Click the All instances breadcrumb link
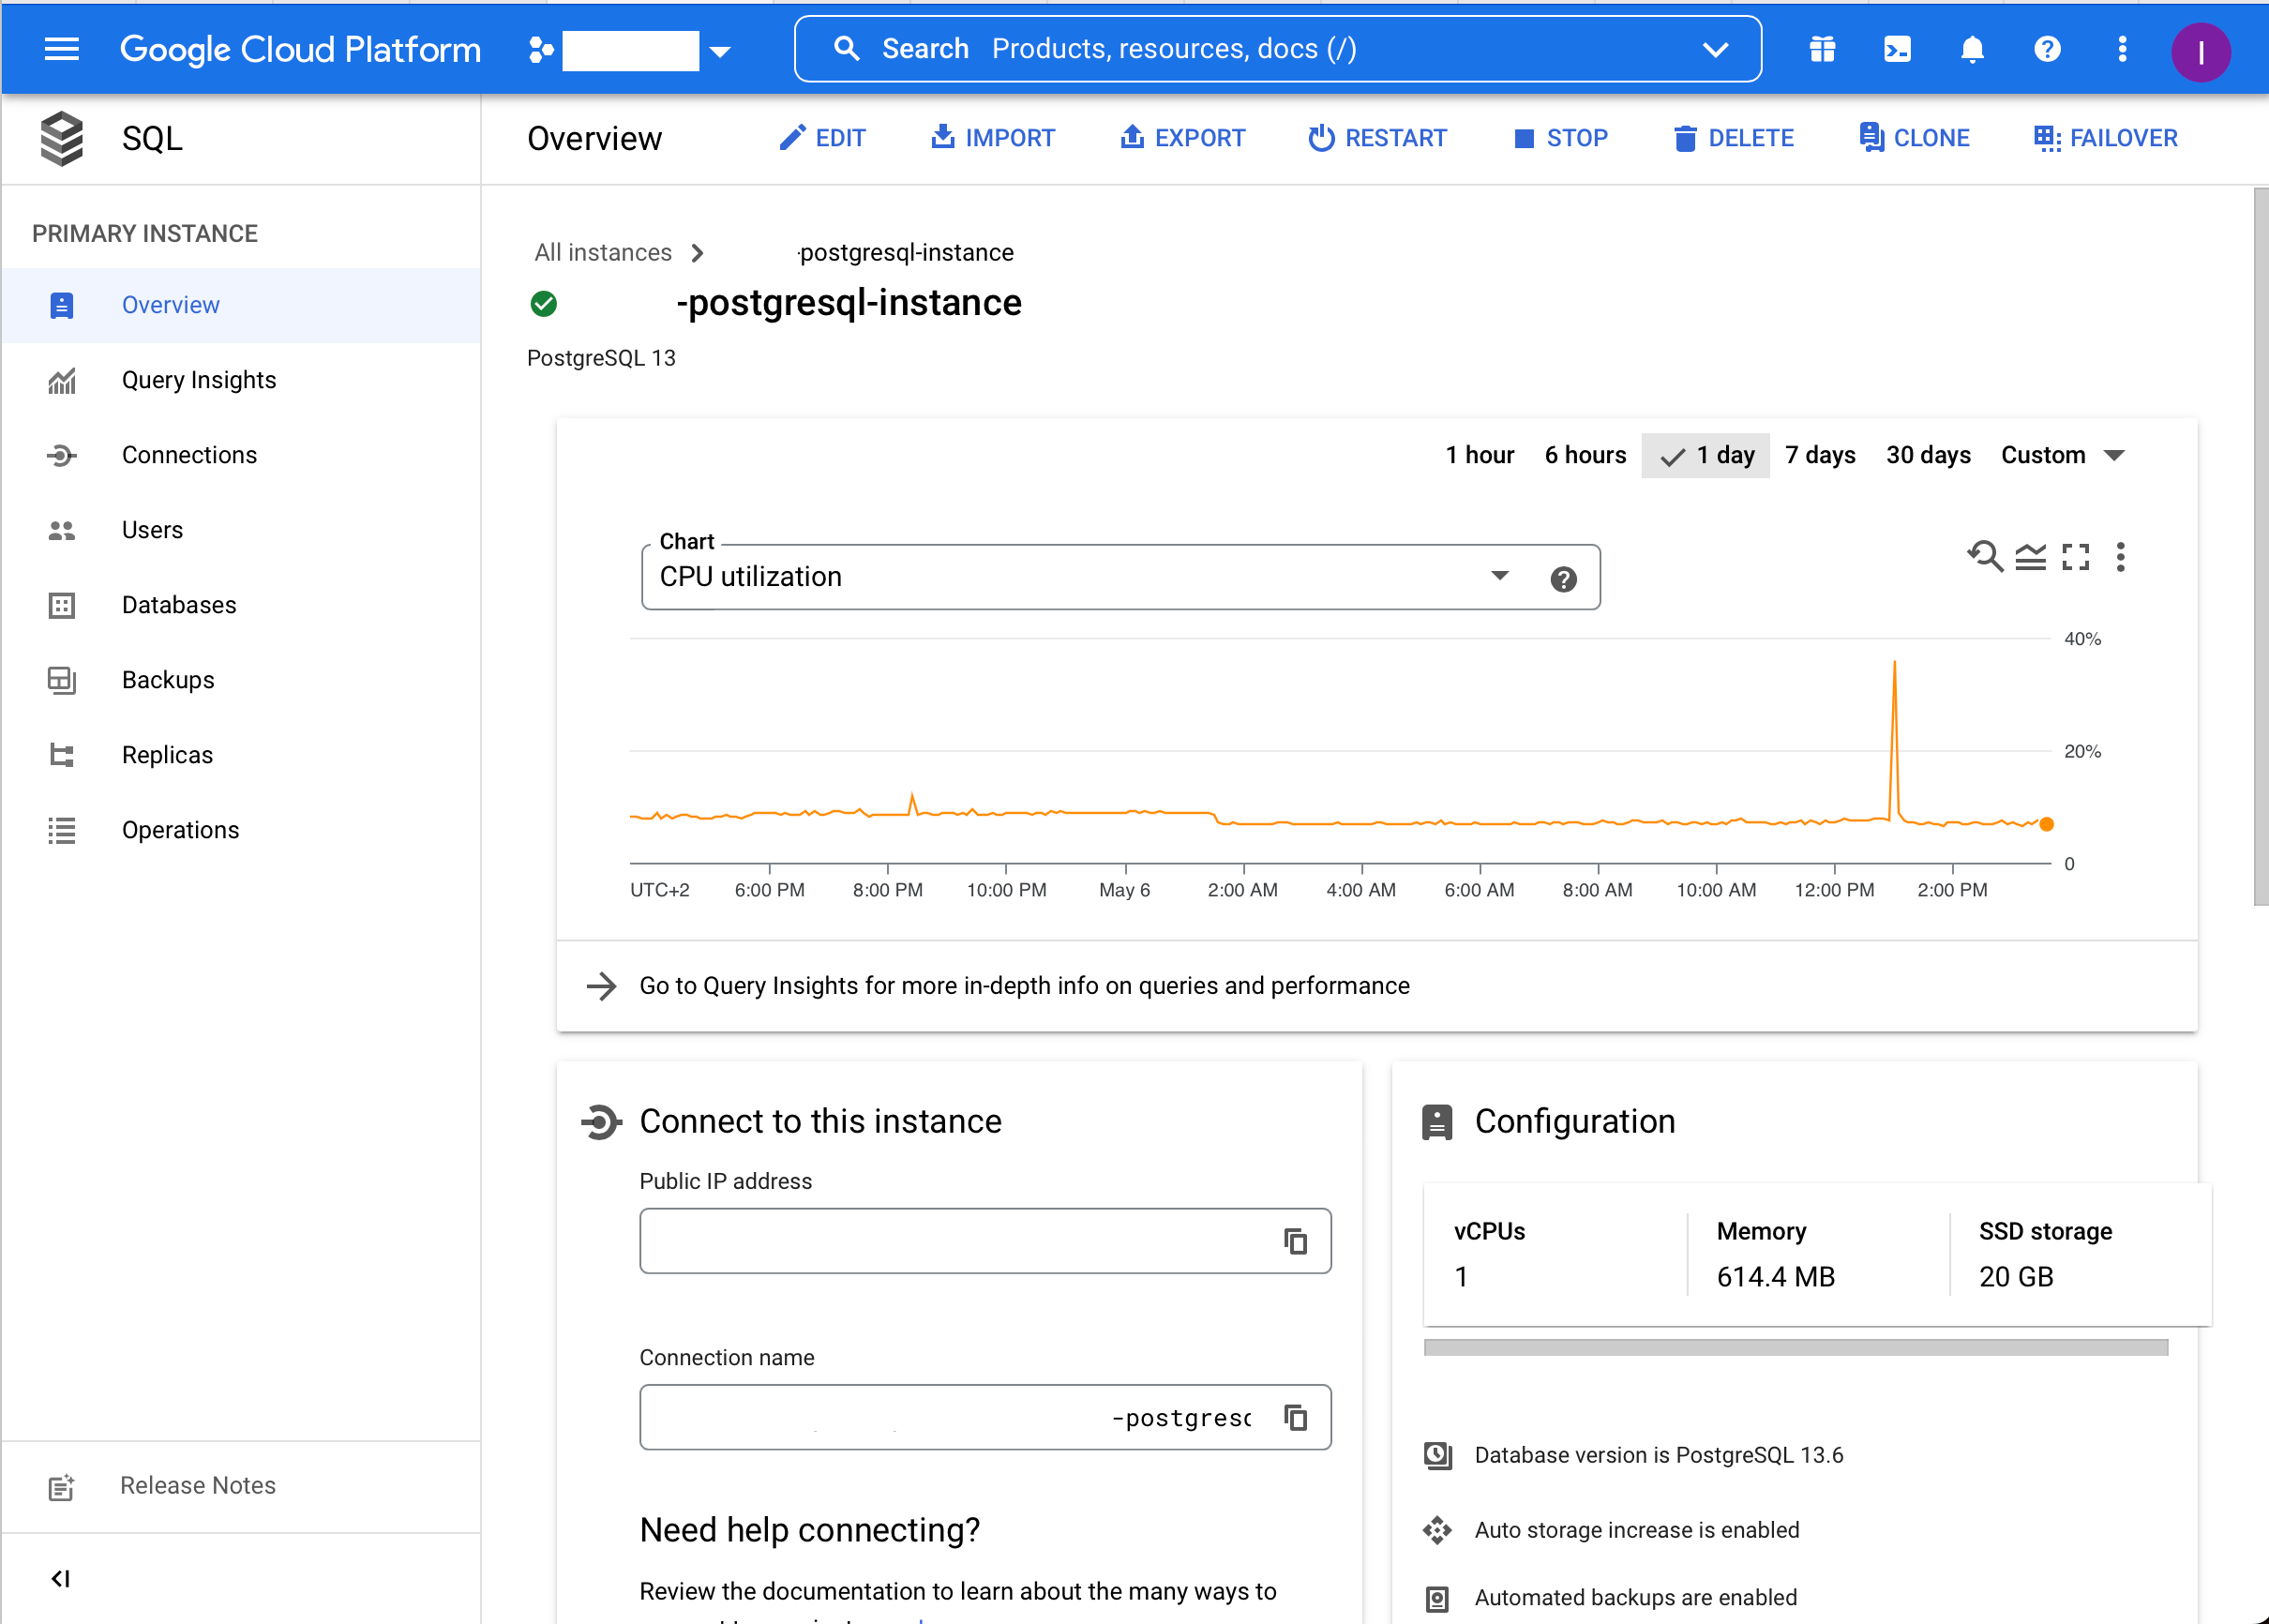The height and width of the screenshot is (1624, 2269). pyautogui.click(x=603, y=252)
